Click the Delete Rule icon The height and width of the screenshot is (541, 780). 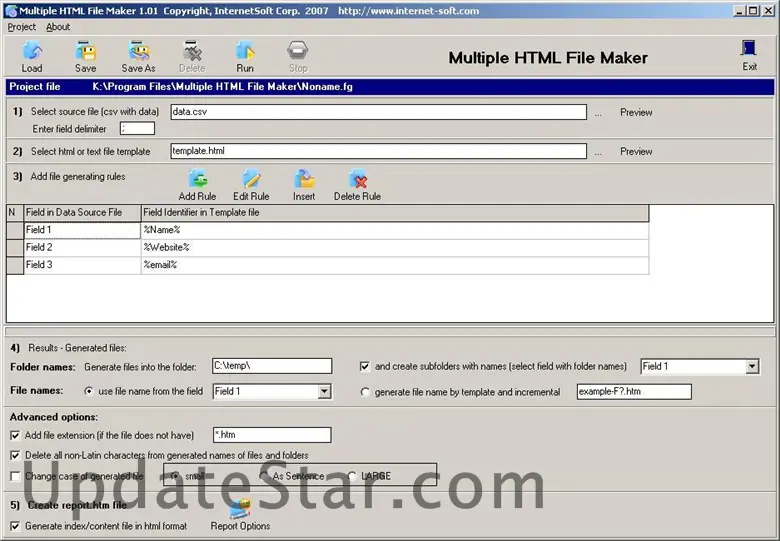pyautogui.click(x=358, y=179)
